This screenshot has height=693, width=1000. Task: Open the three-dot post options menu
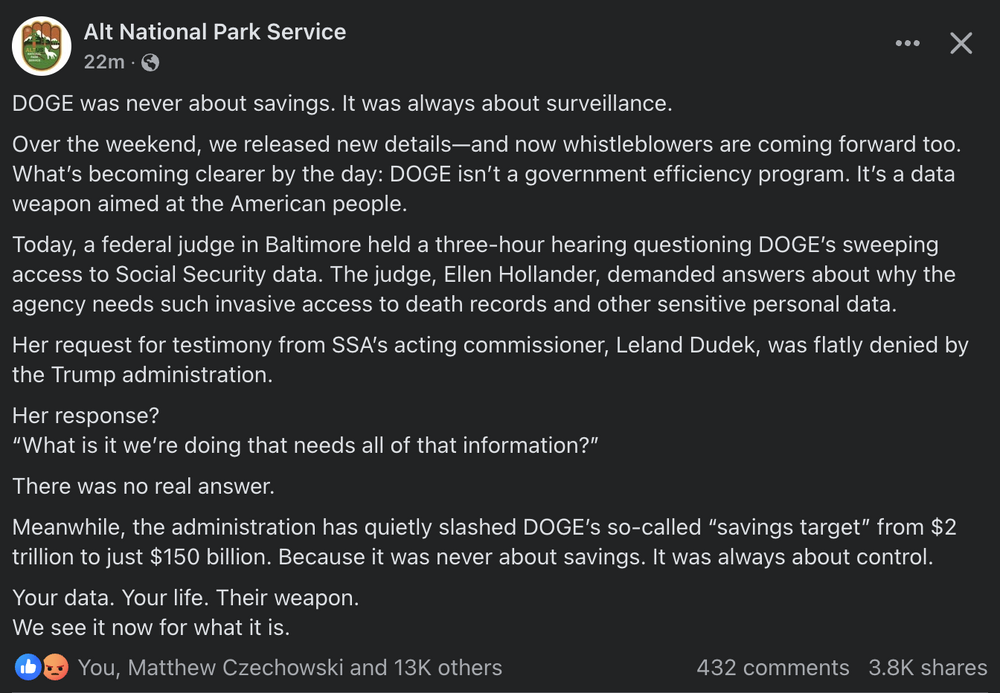tap(908, 43)
